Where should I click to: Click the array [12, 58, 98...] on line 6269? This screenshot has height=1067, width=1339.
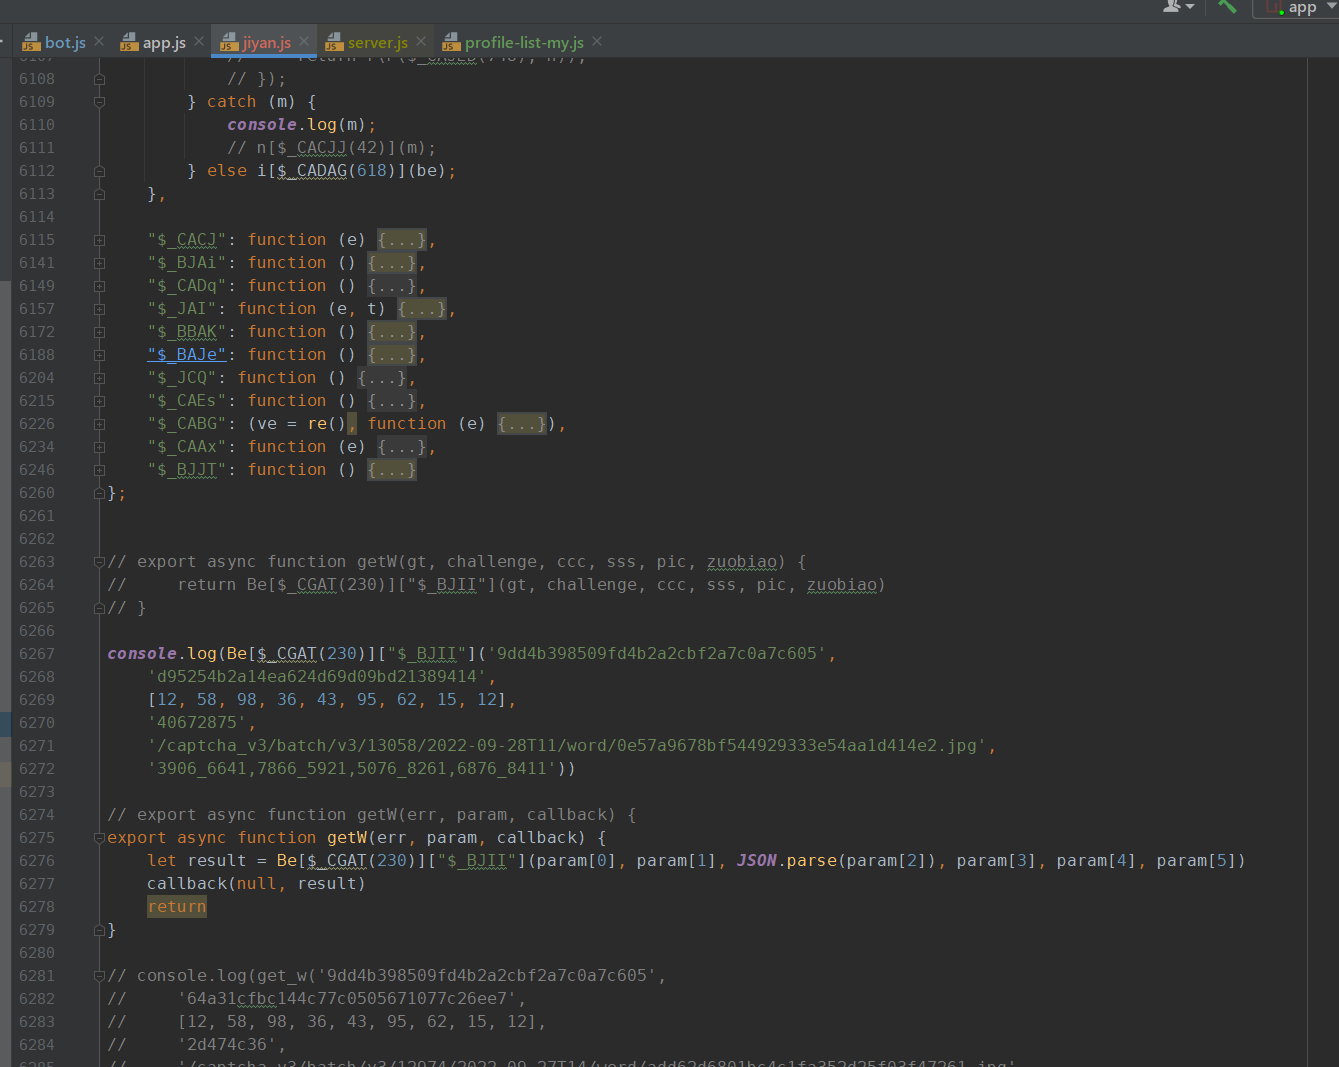coord(327,700)
